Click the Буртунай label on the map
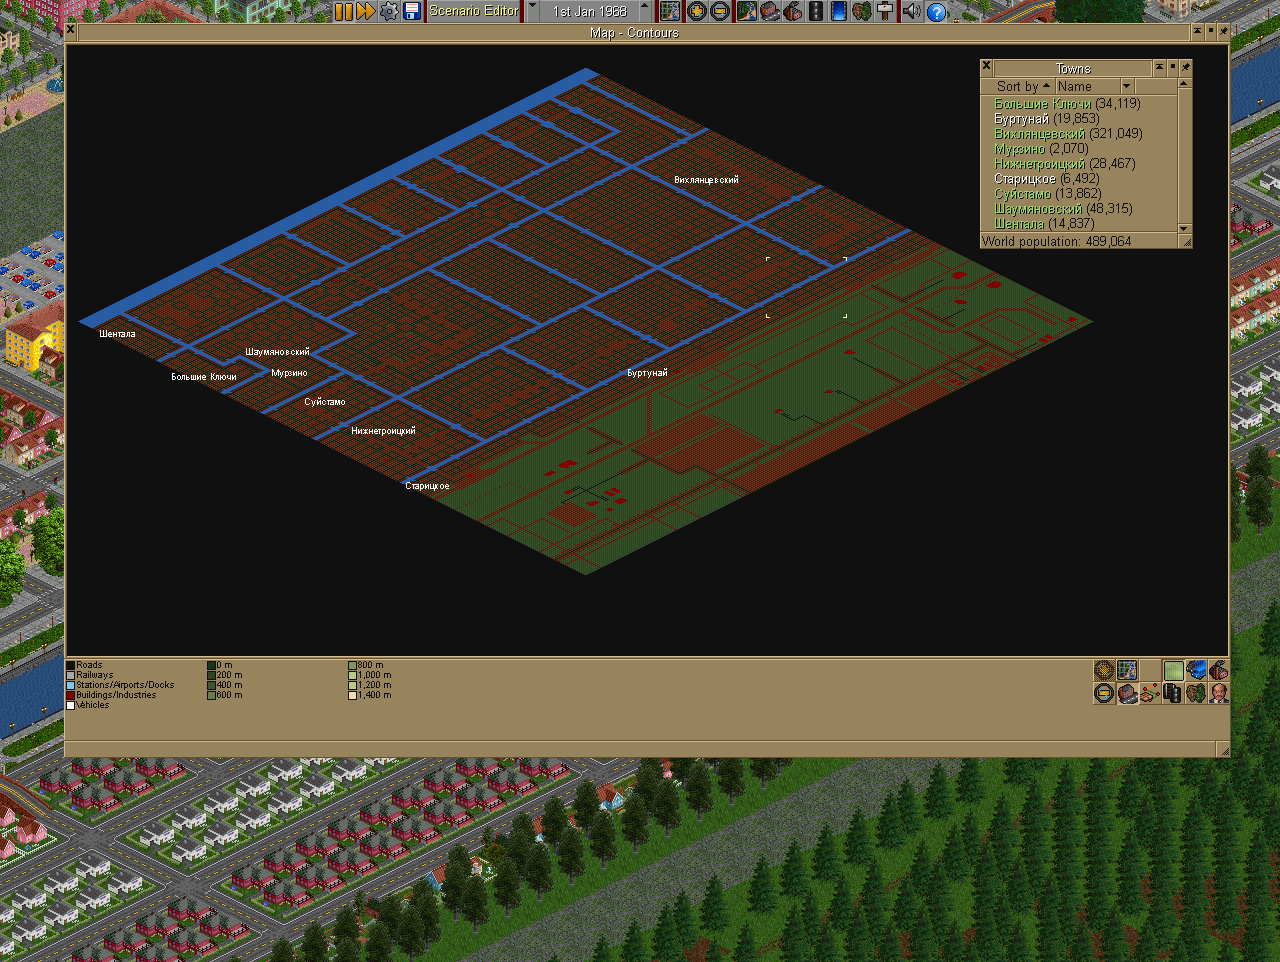 tap(647, 373)
